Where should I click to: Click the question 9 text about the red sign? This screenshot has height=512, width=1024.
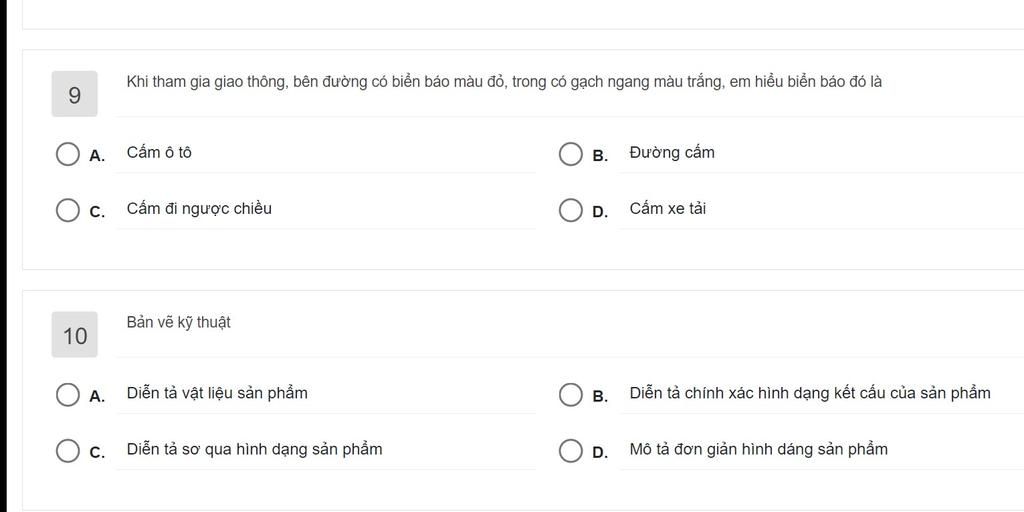click(504, 82)
